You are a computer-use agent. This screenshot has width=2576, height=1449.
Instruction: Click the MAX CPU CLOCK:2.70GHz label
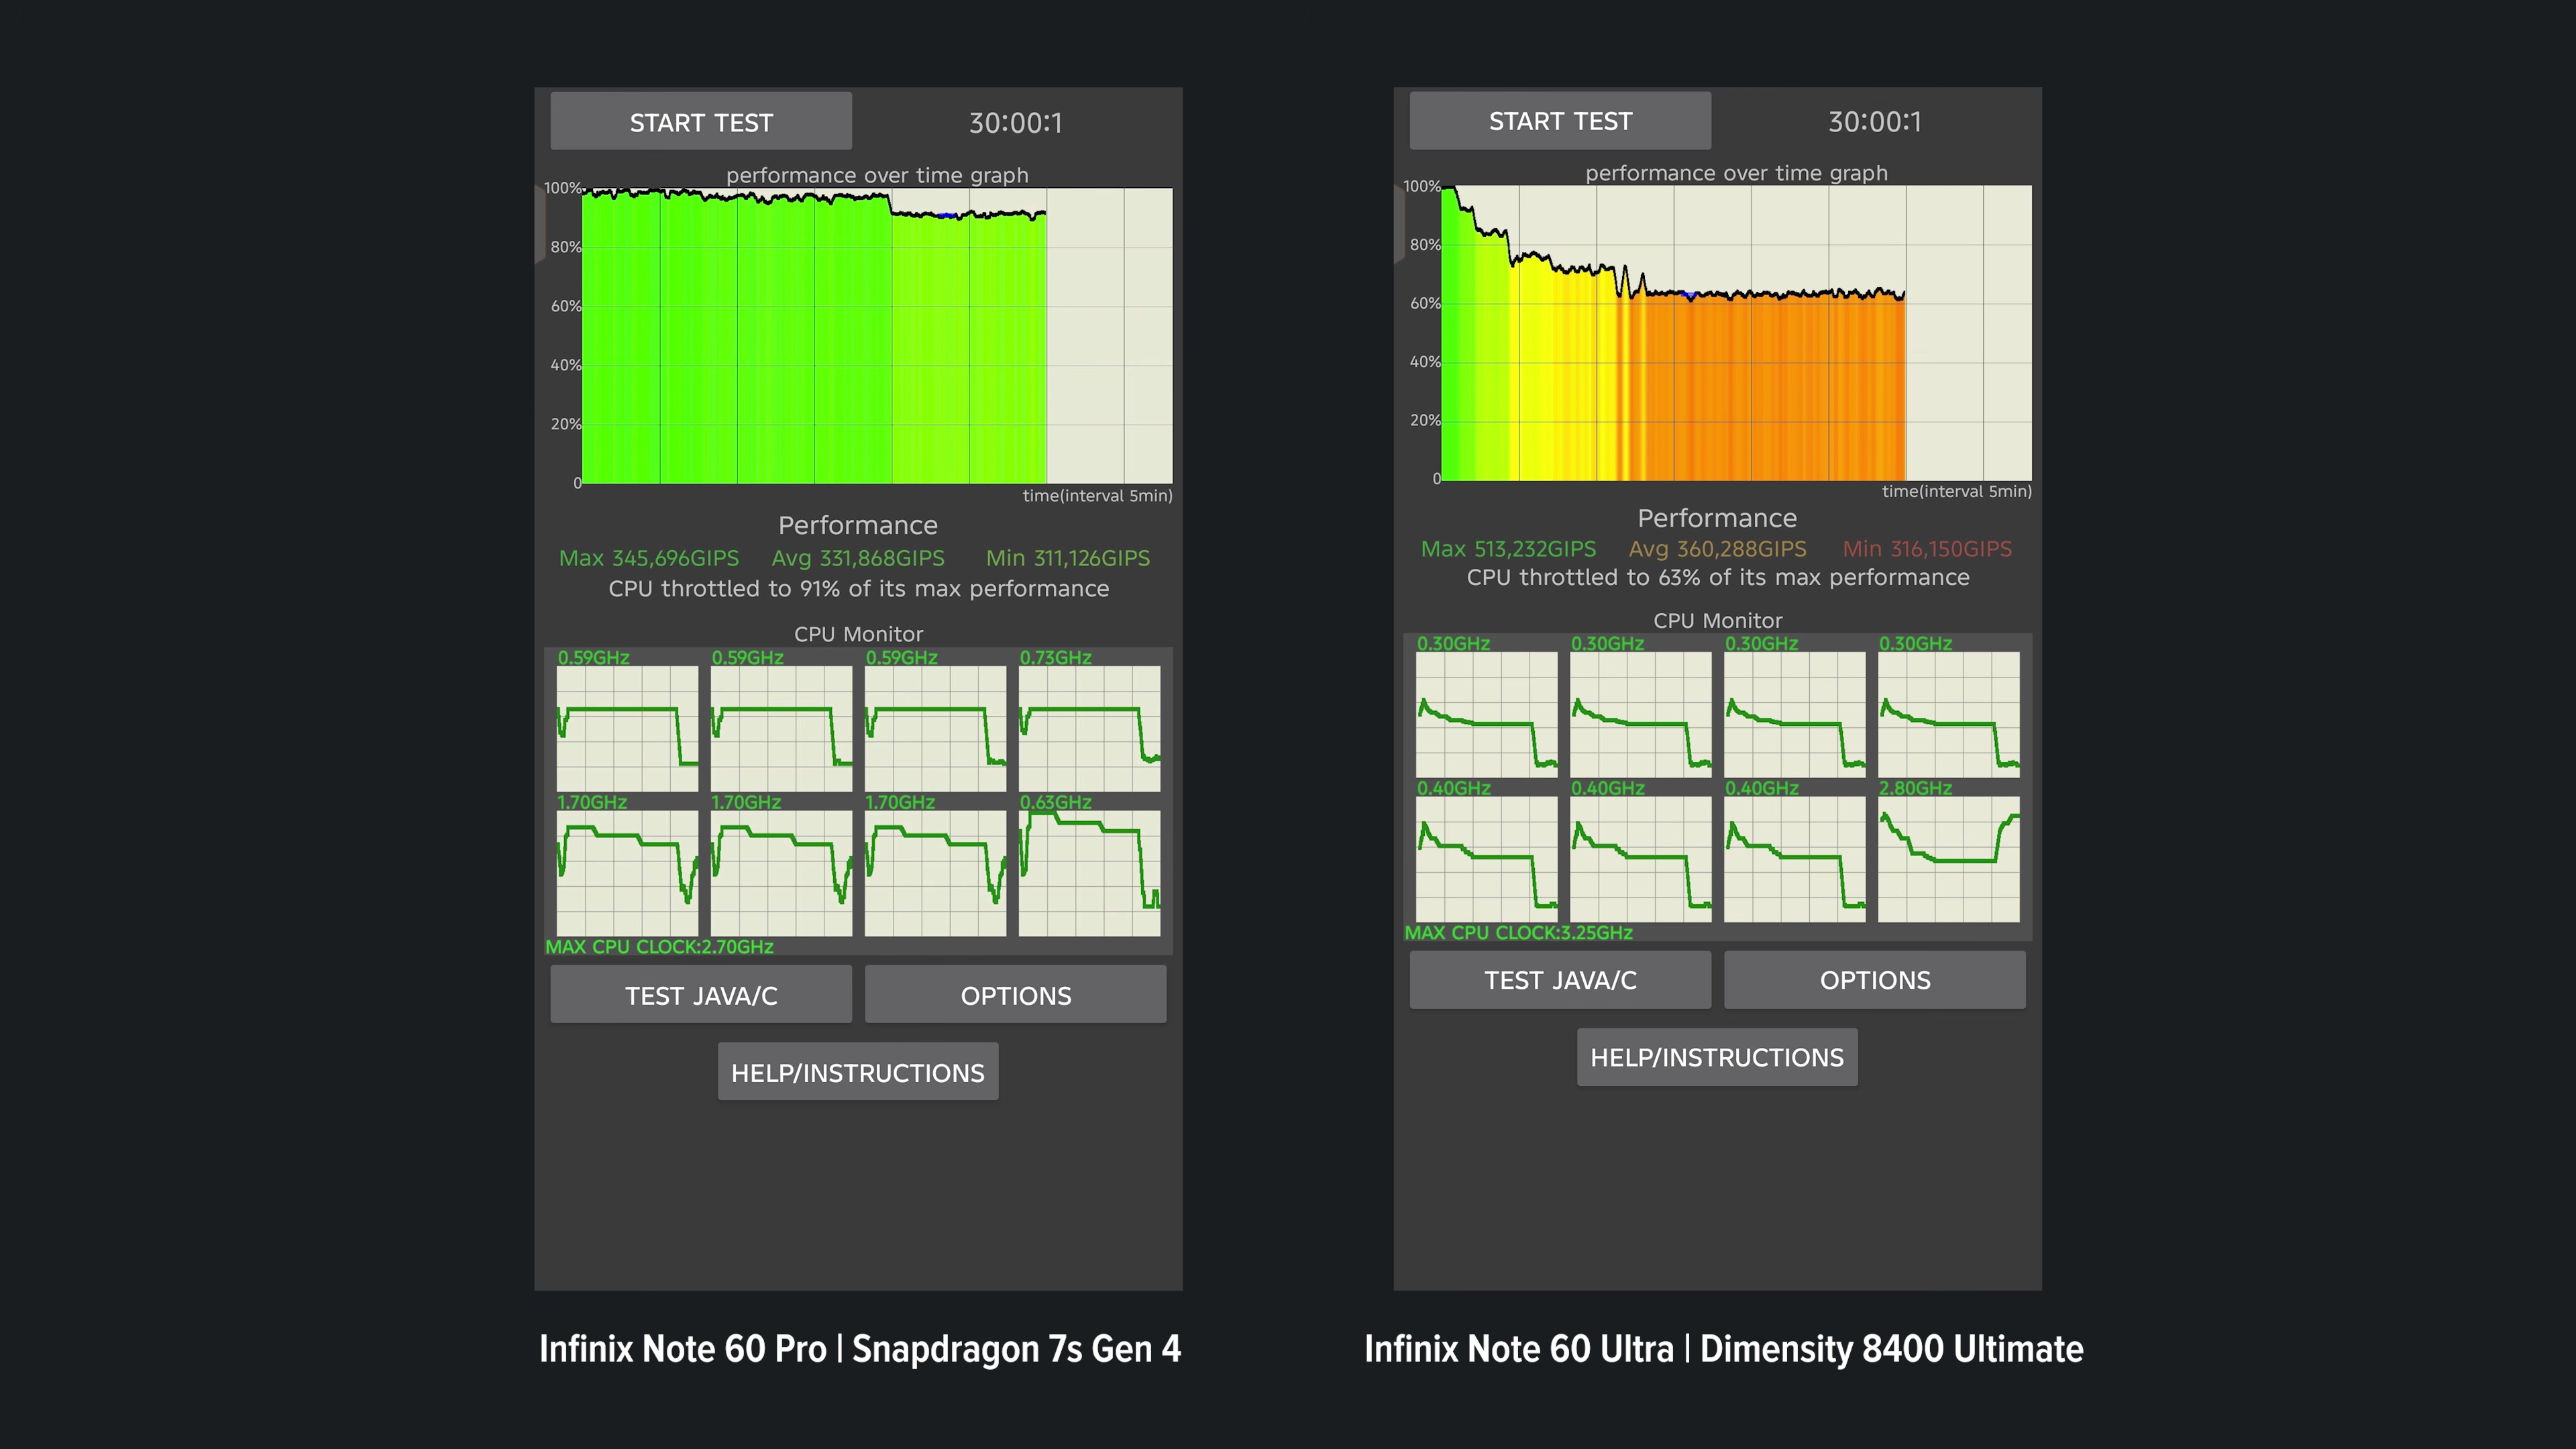point(659,947)
